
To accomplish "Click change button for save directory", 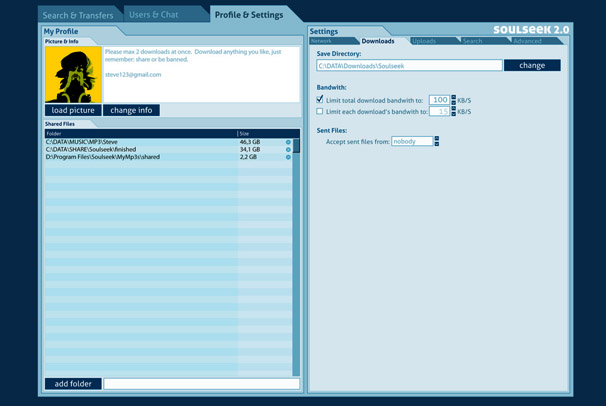I will tap(532, 65).
